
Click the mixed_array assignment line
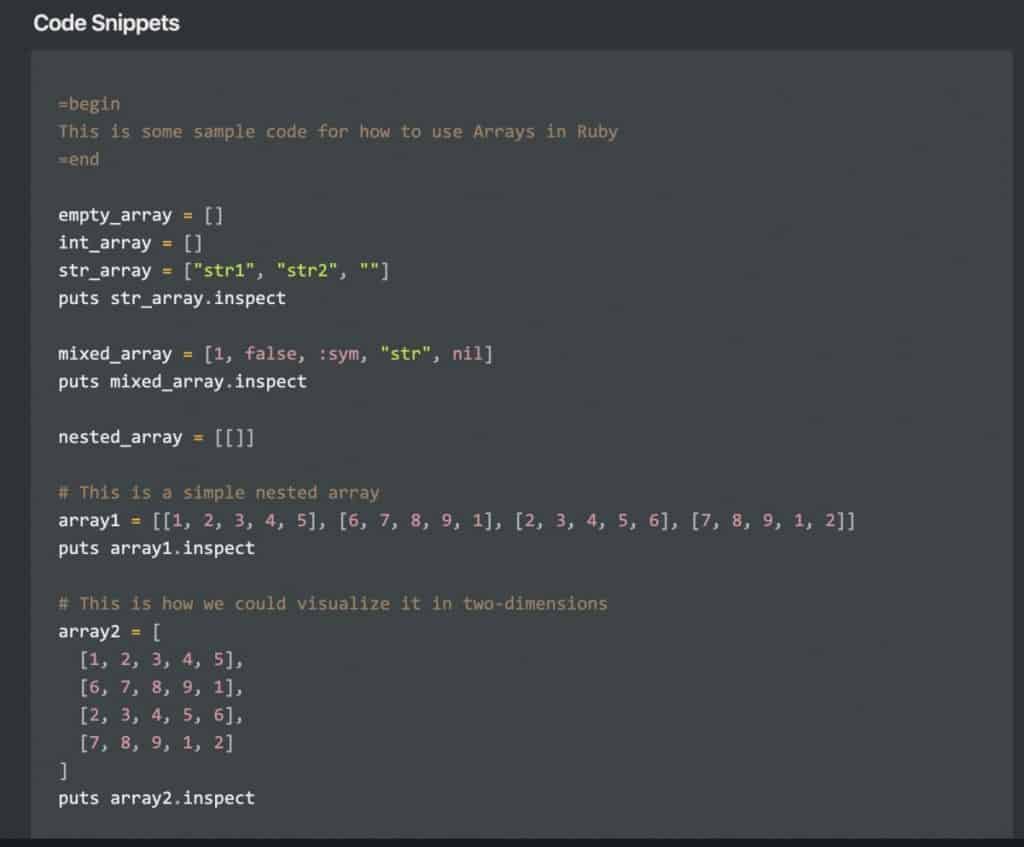(x=276, y=354)
